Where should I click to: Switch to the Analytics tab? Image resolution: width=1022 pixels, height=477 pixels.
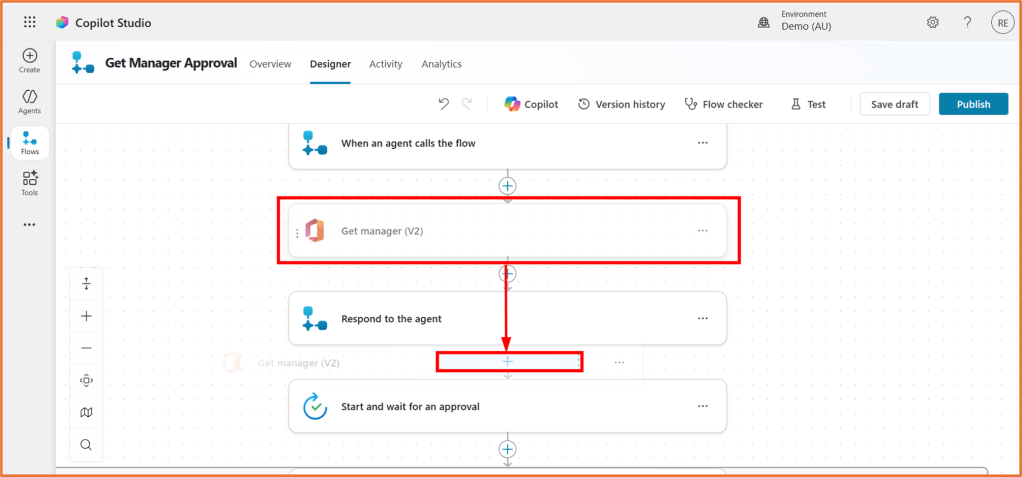442,64
